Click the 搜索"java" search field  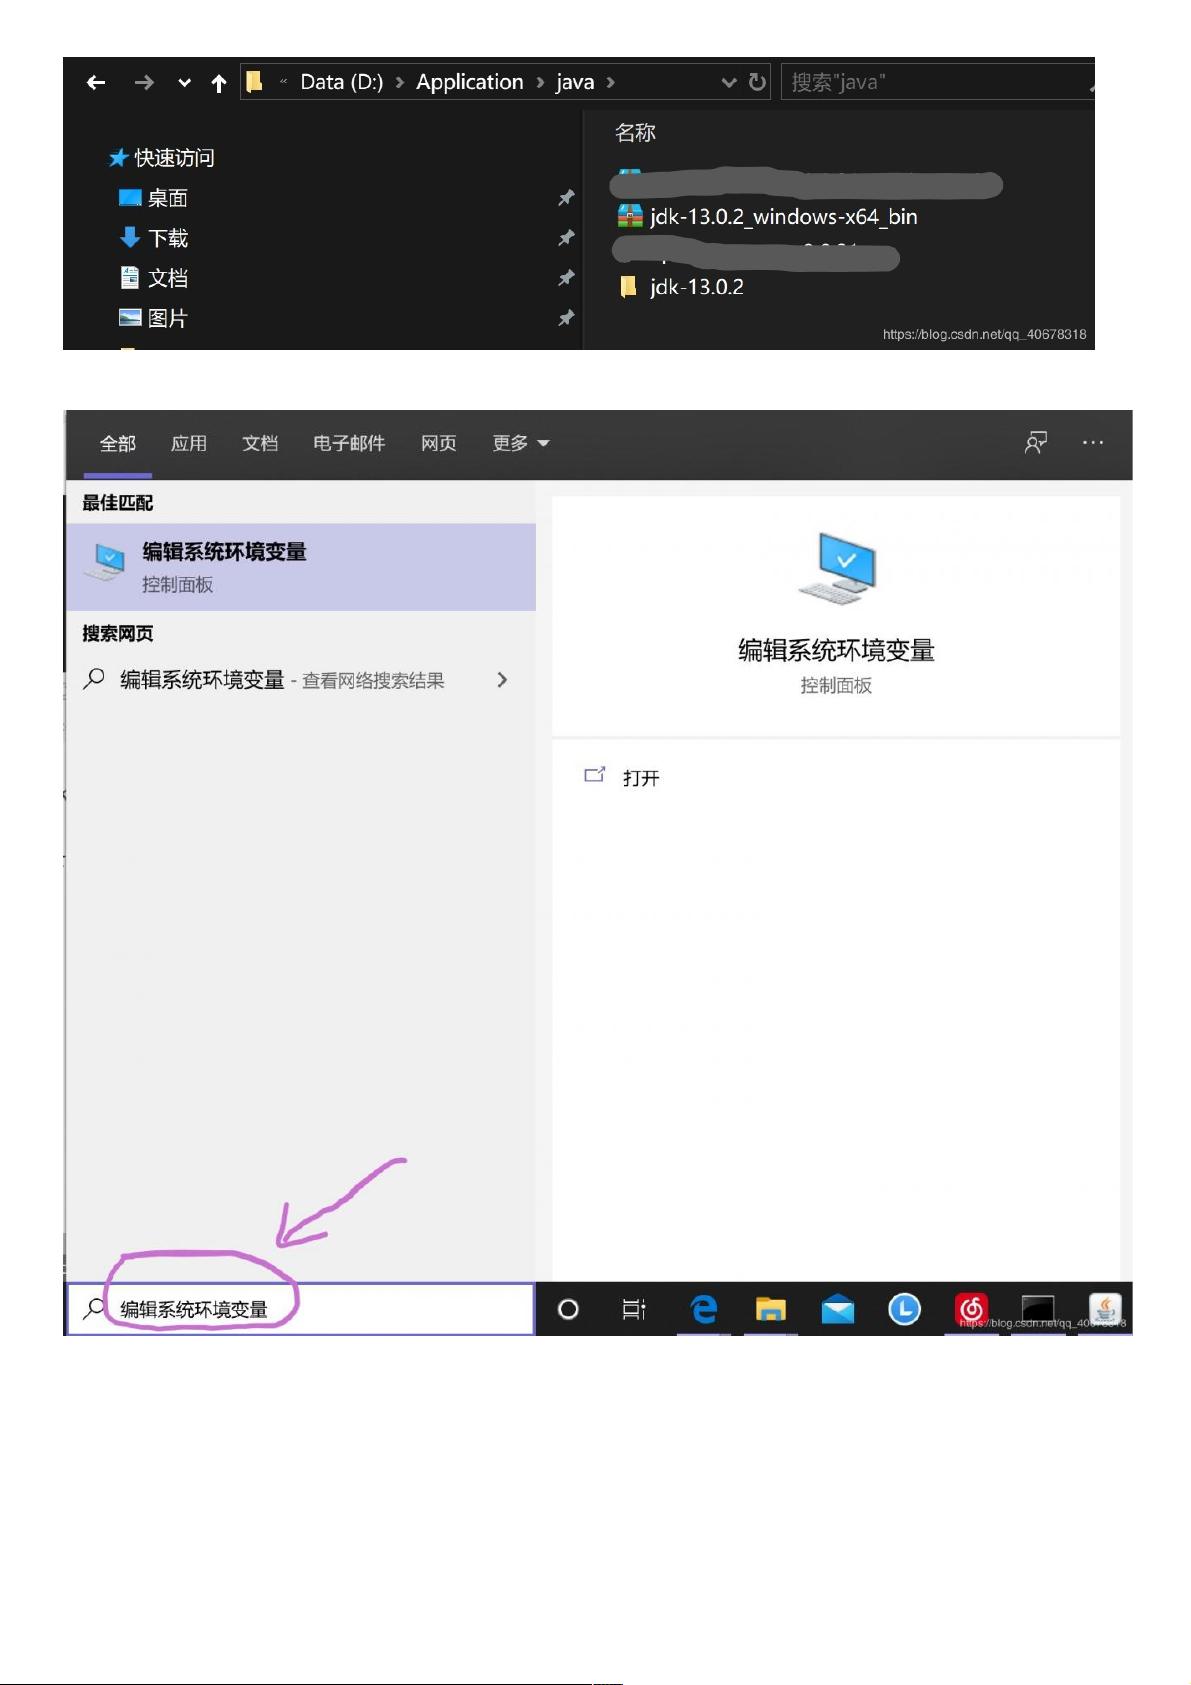click(935, 82)
